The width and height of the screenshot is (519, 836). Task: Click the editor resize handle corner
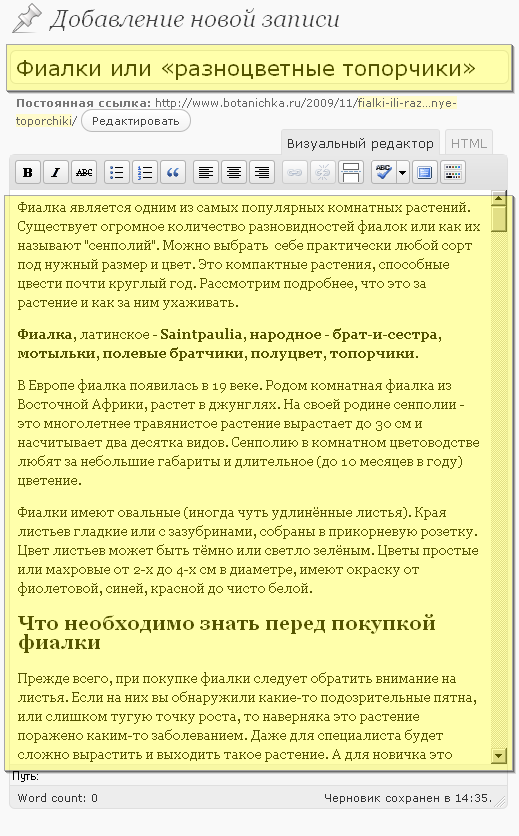tap(500, 801)
